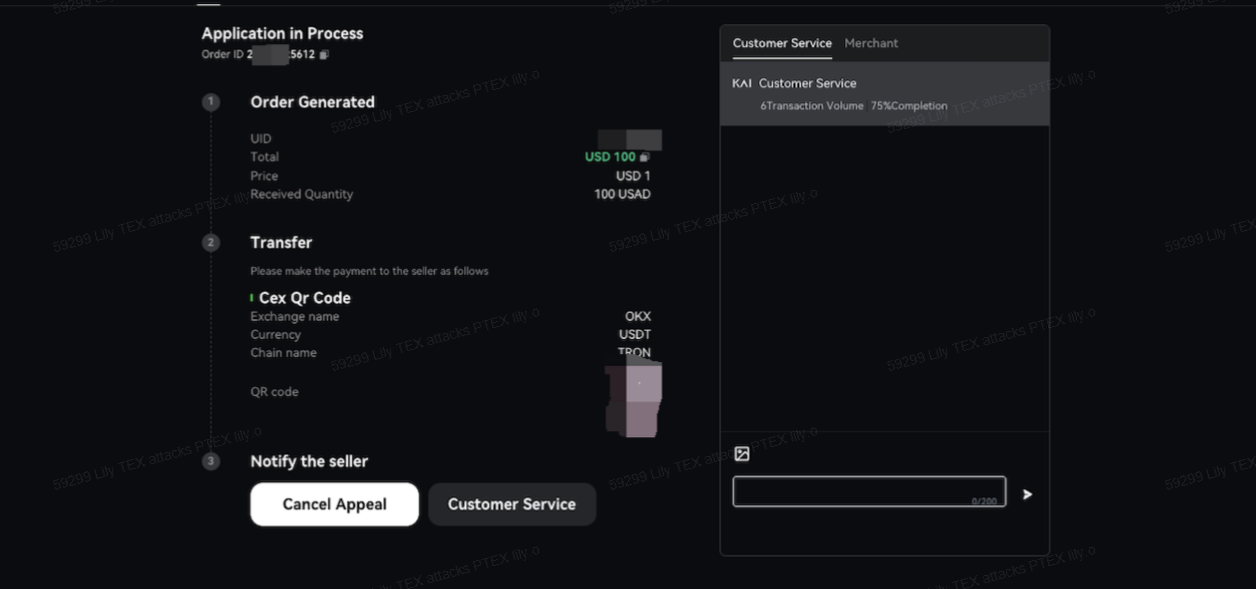Switch to the Customer Service tab
The height and width of the screenshot is (589, 1256).
point(782,43)
